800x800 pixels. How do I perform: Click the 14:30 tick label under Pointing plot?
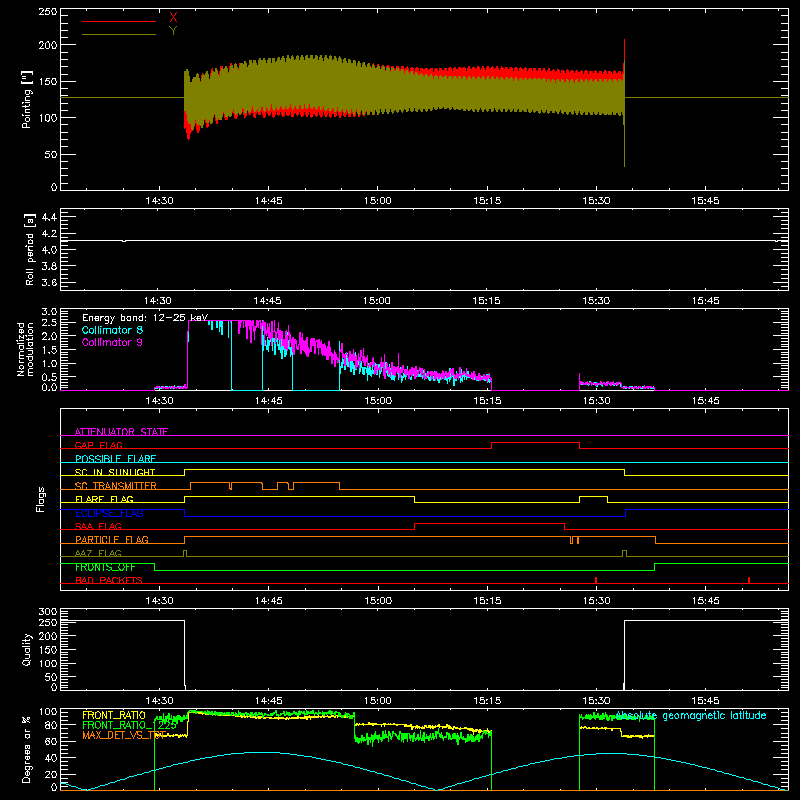(159, 201)
